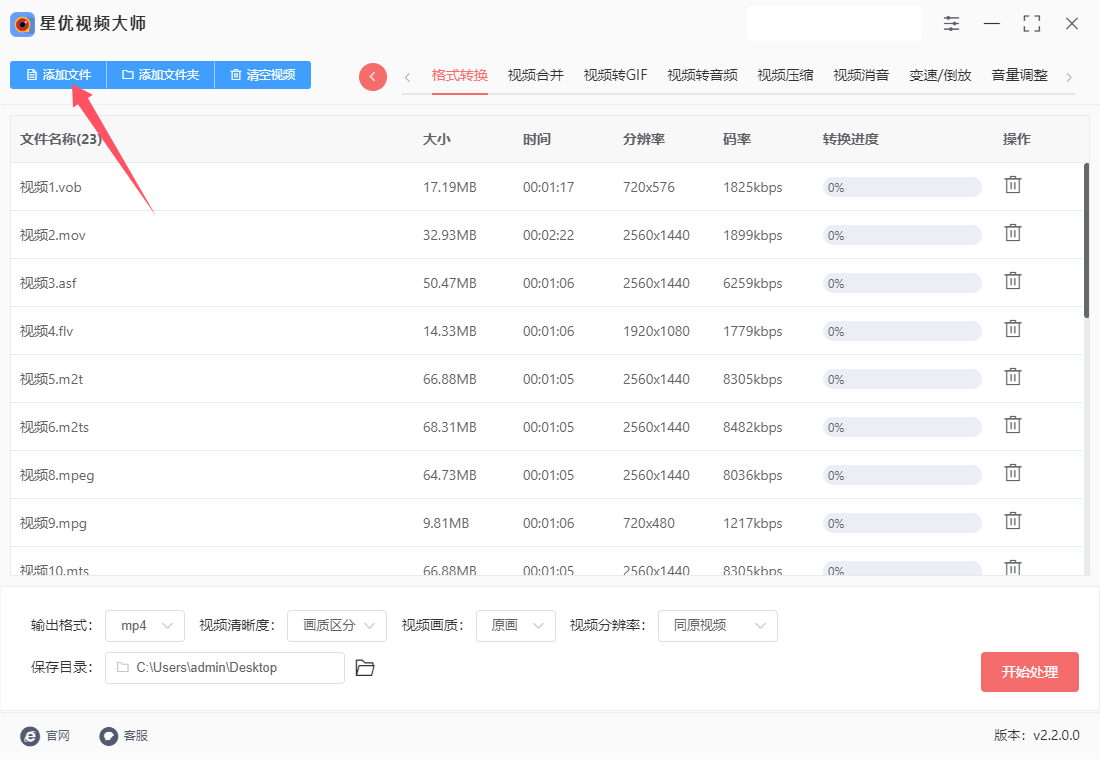Select the 视频5.m2t file name

pos(51,379)
